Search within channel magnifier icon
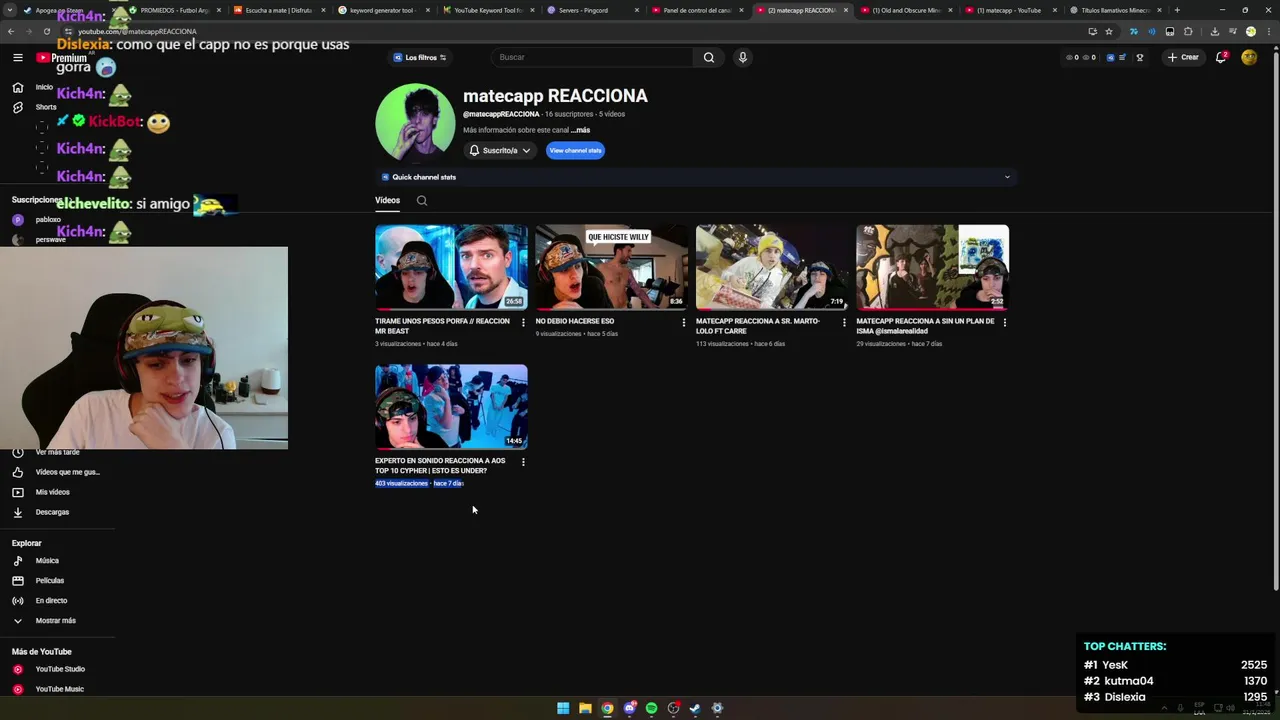The image size is (1280, 720). (422, 200)
